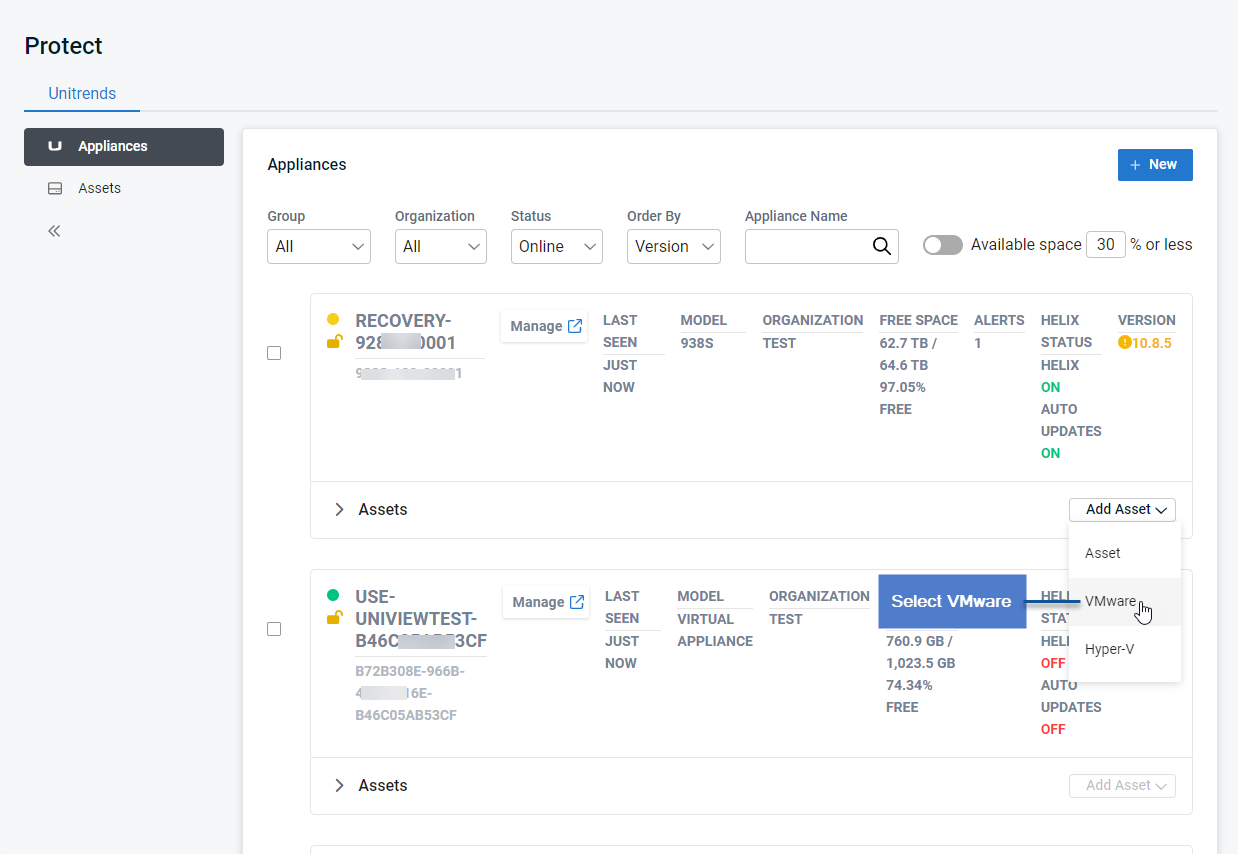This screenshot has height=854, width=1238.
Task: Click Manage for USE-UNIVIEWTEST appliance
Action: 548,602
